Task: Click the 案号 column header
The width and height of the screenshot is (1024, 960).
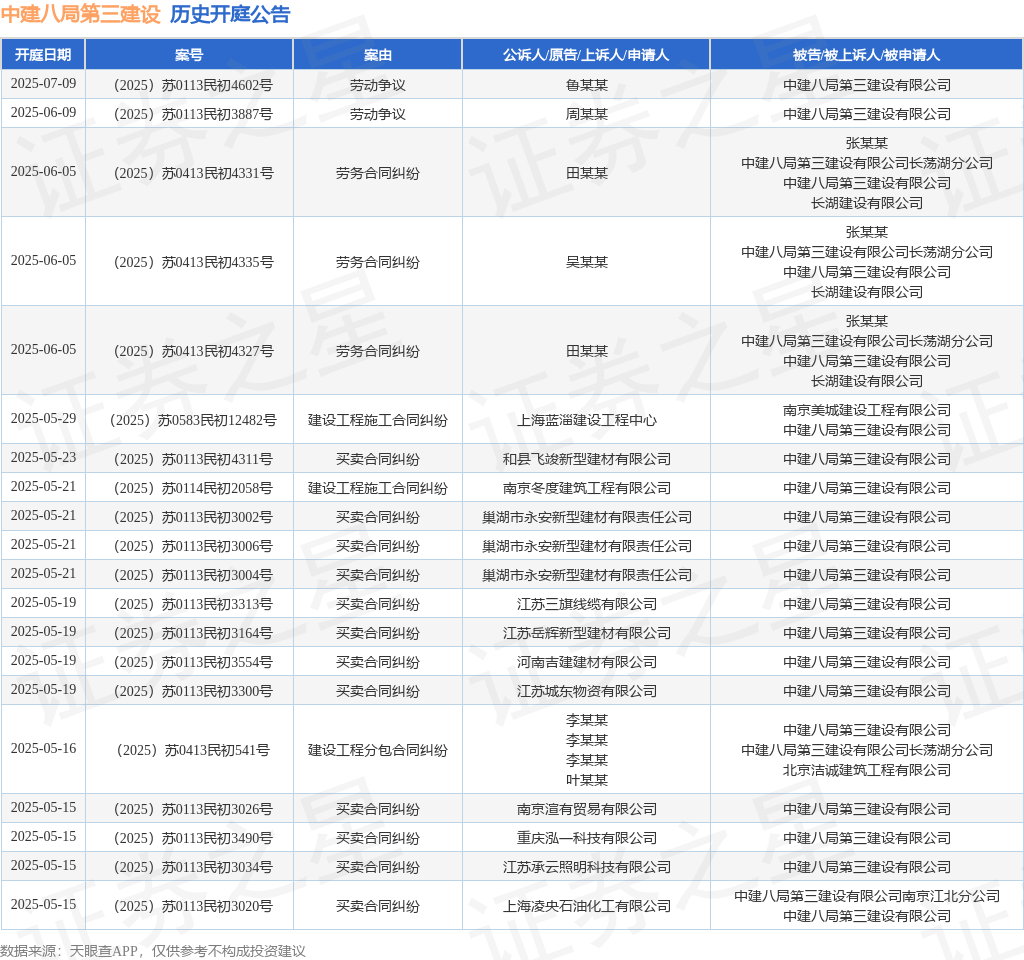Action: 189,55
